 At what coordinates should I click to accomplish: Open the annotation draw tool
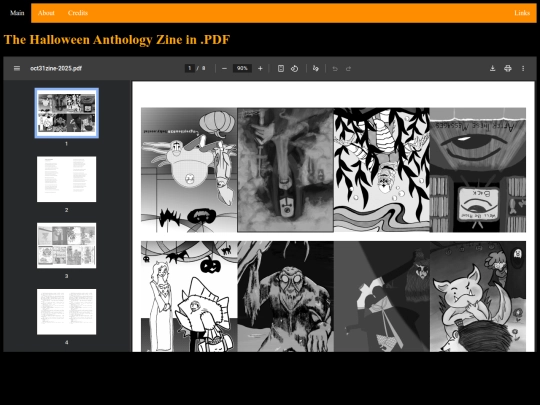[316, 69]
